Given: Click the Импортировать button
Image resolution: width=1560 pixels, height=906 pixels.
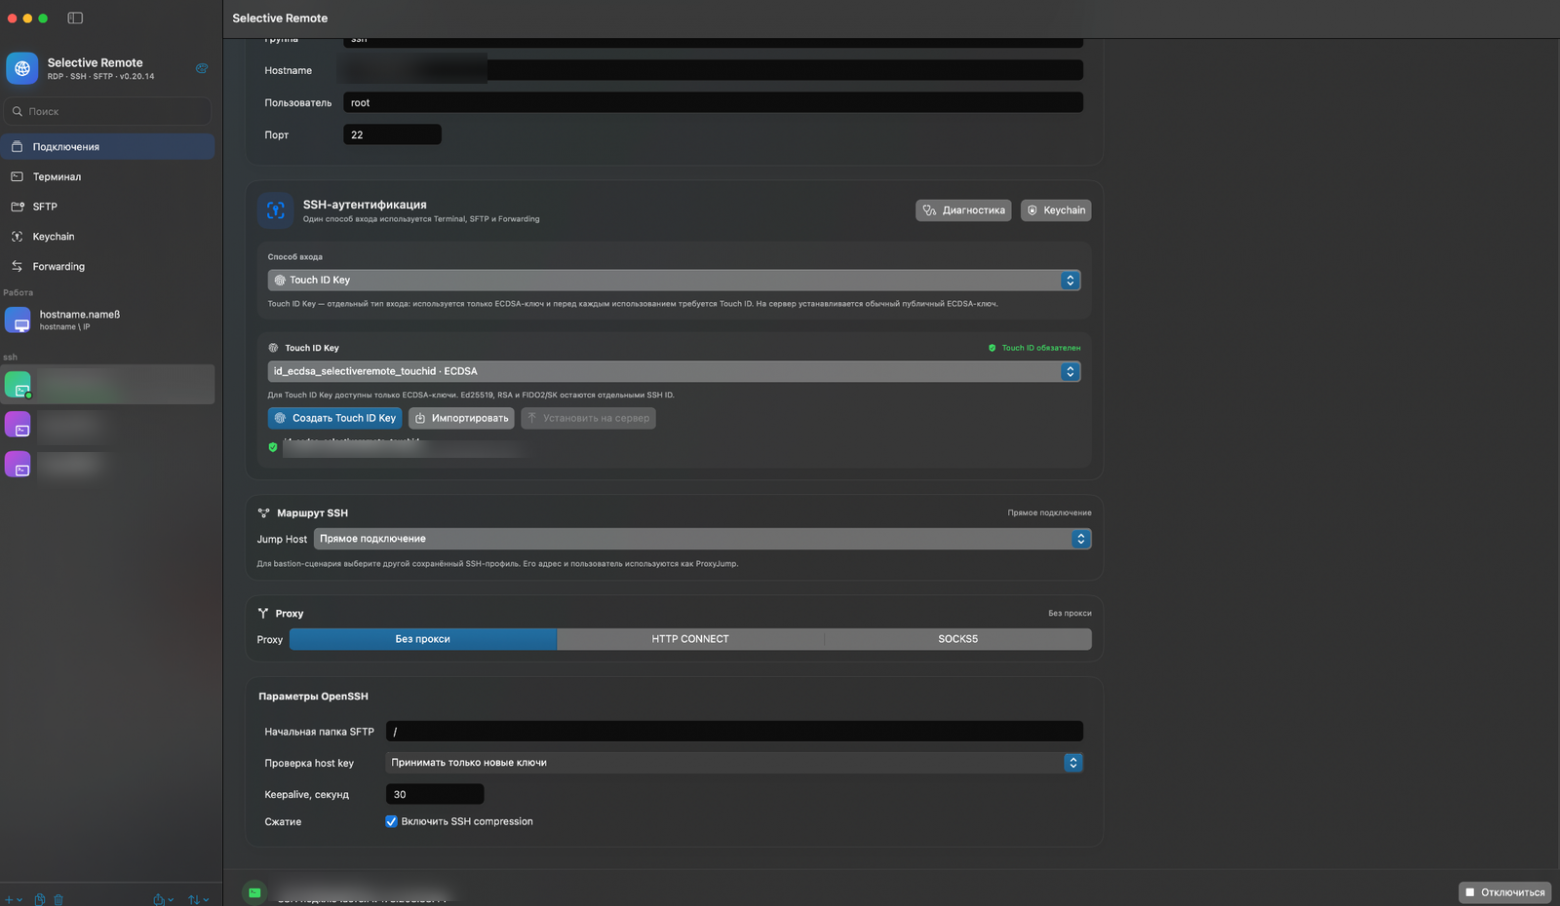Looking at the screenshot, I should tap(461, 418).
